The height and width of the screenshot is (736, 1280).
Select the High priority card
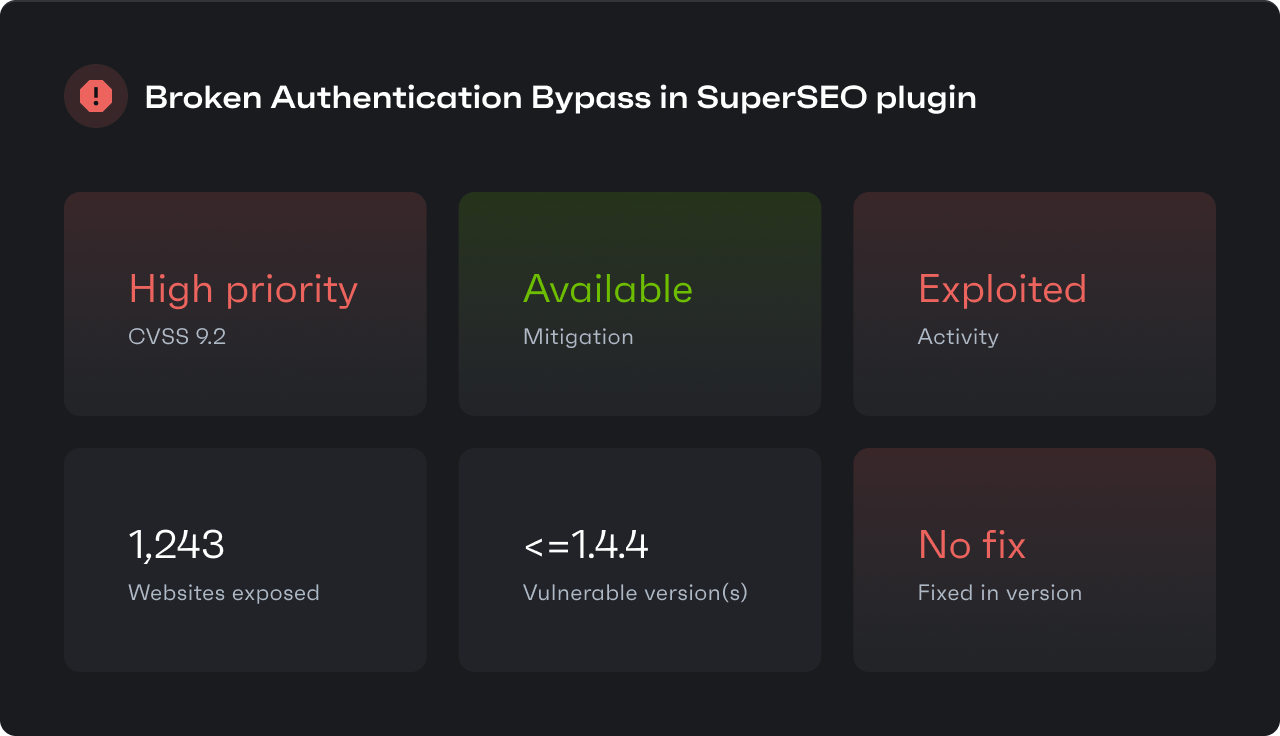click(x=245, y=304)
